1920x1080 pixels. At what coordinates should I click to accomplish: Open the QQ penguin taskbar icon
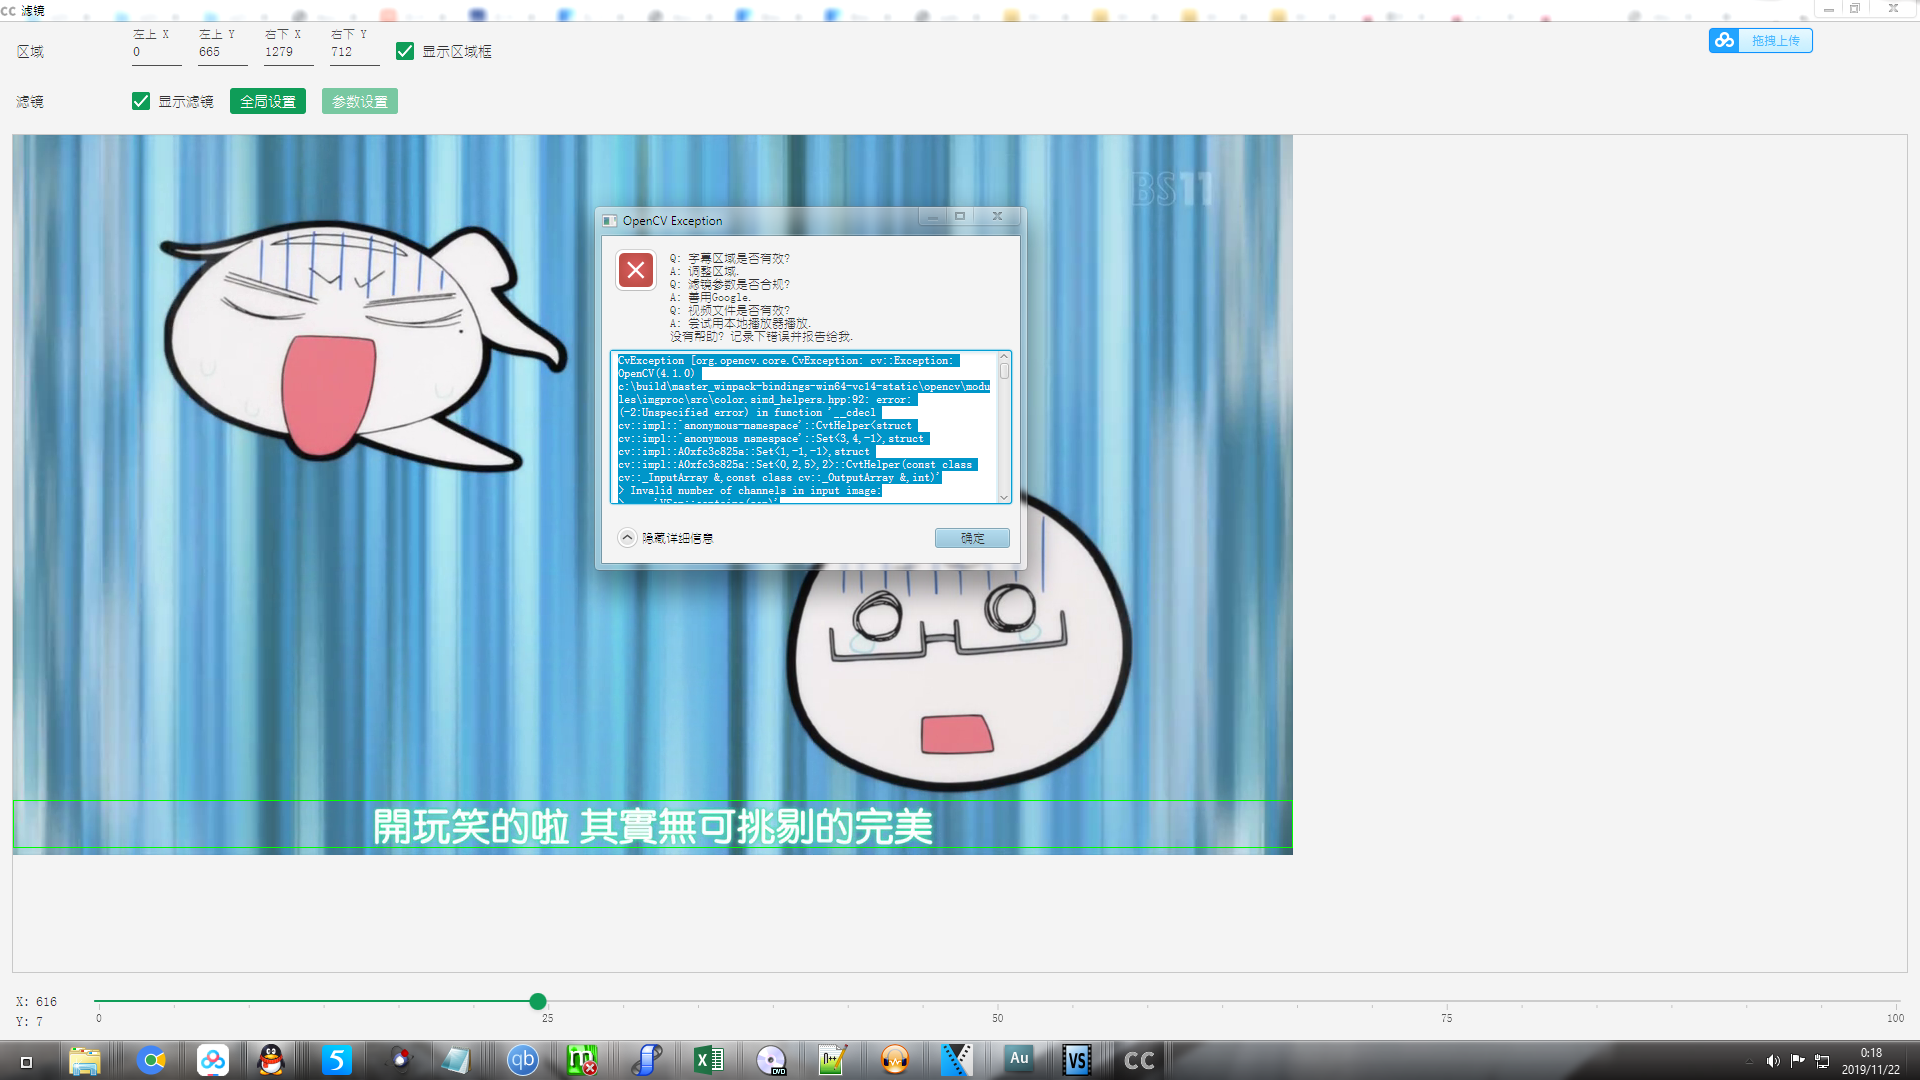pos(271,1060)
